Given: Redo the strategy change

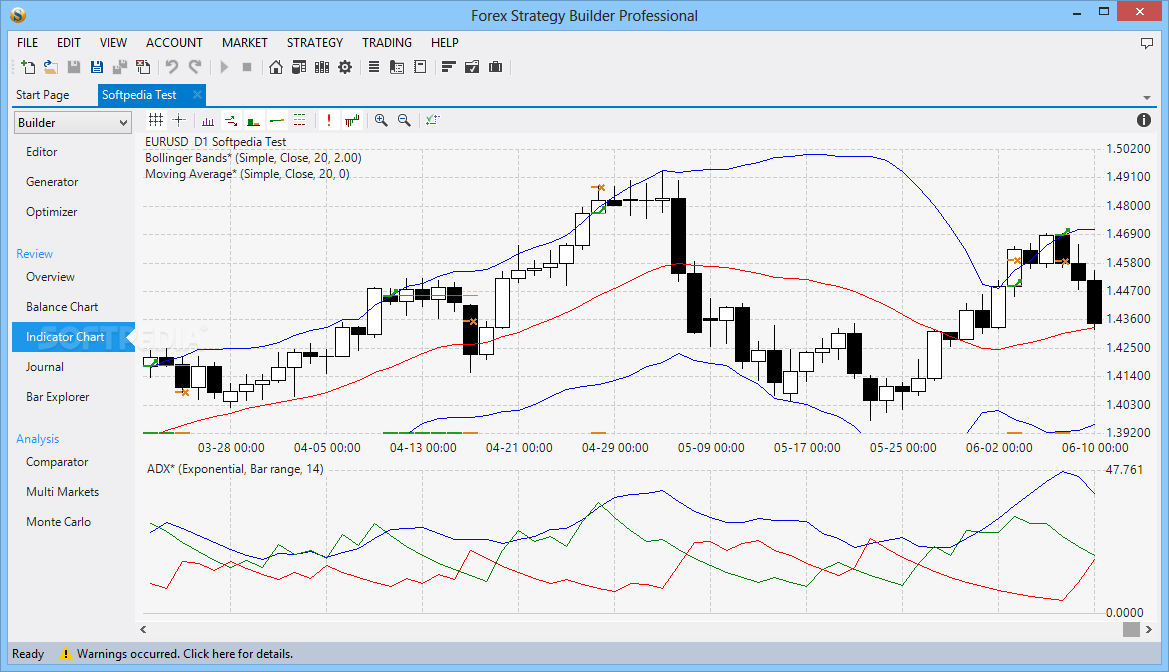Looking at the screenshot, I should click(195, 67).
